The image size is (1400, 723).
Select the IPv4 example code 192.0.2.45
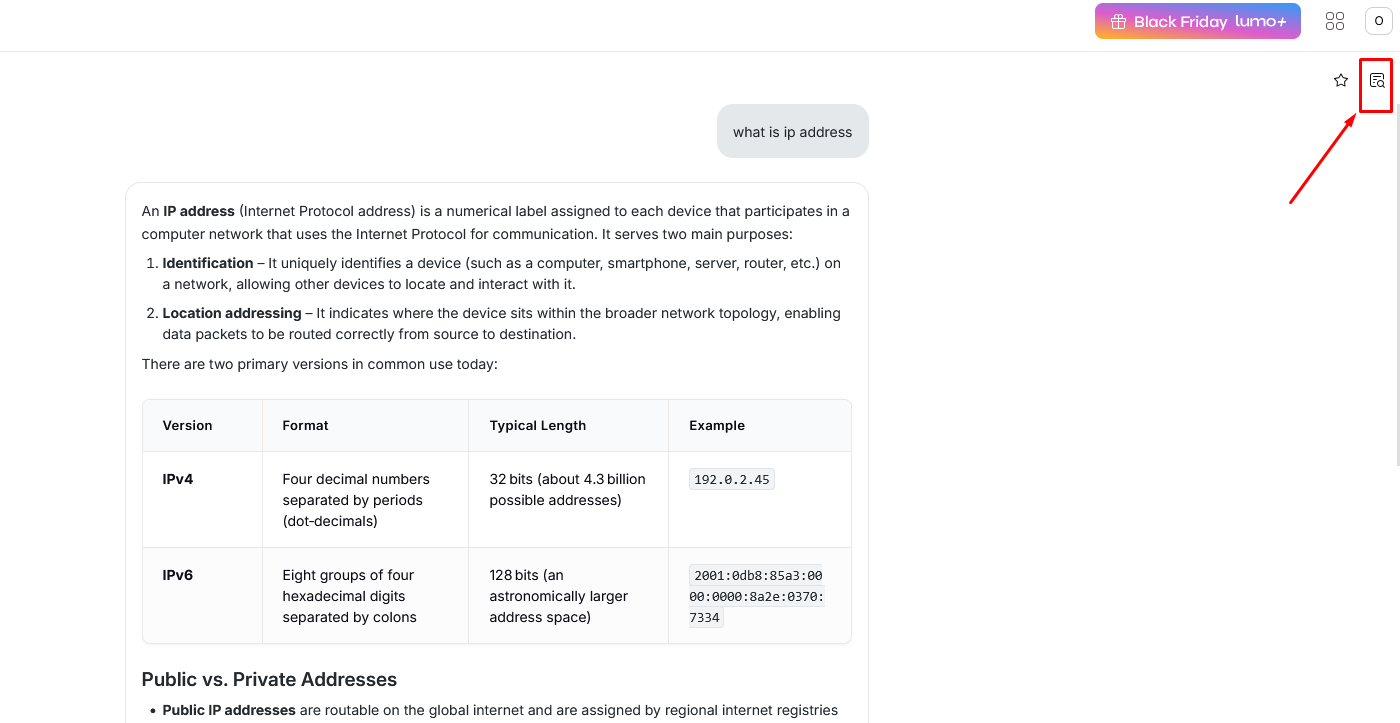point(731,479)
